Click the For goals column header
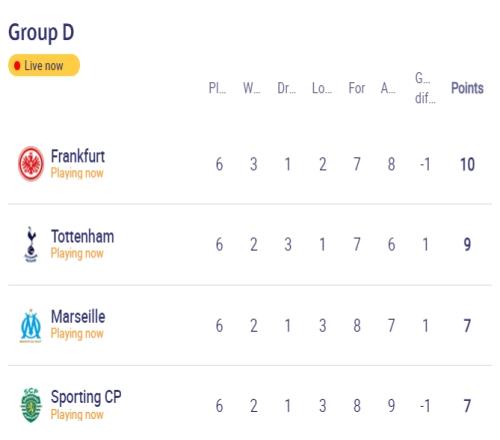500x440 pixels. (357, 88)
